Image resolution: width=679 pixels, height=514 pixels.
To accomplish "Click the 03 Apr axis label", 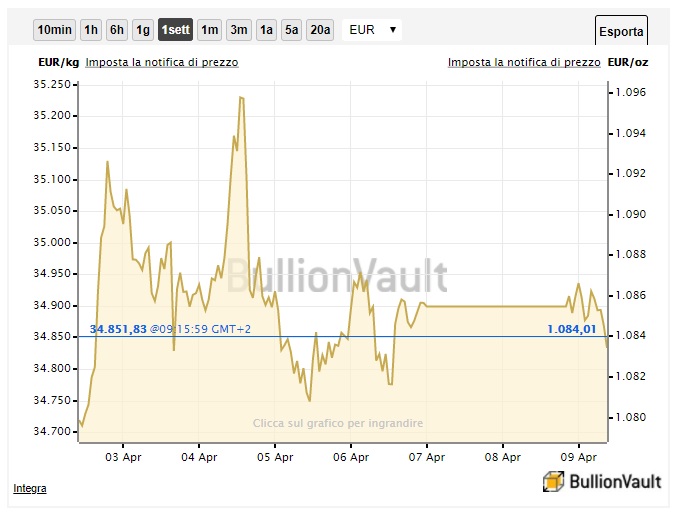I will coord(123,457).
